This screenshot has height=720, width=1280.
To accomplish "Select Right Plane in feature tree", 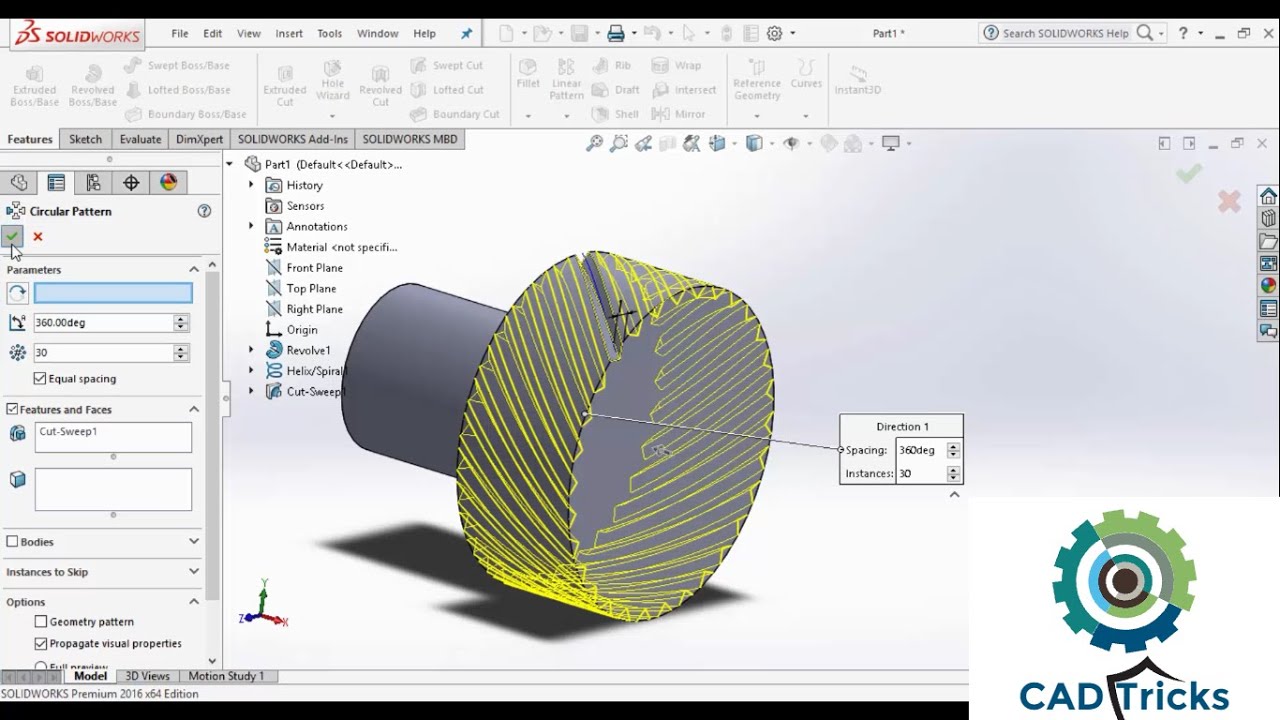I will point(314,309).
